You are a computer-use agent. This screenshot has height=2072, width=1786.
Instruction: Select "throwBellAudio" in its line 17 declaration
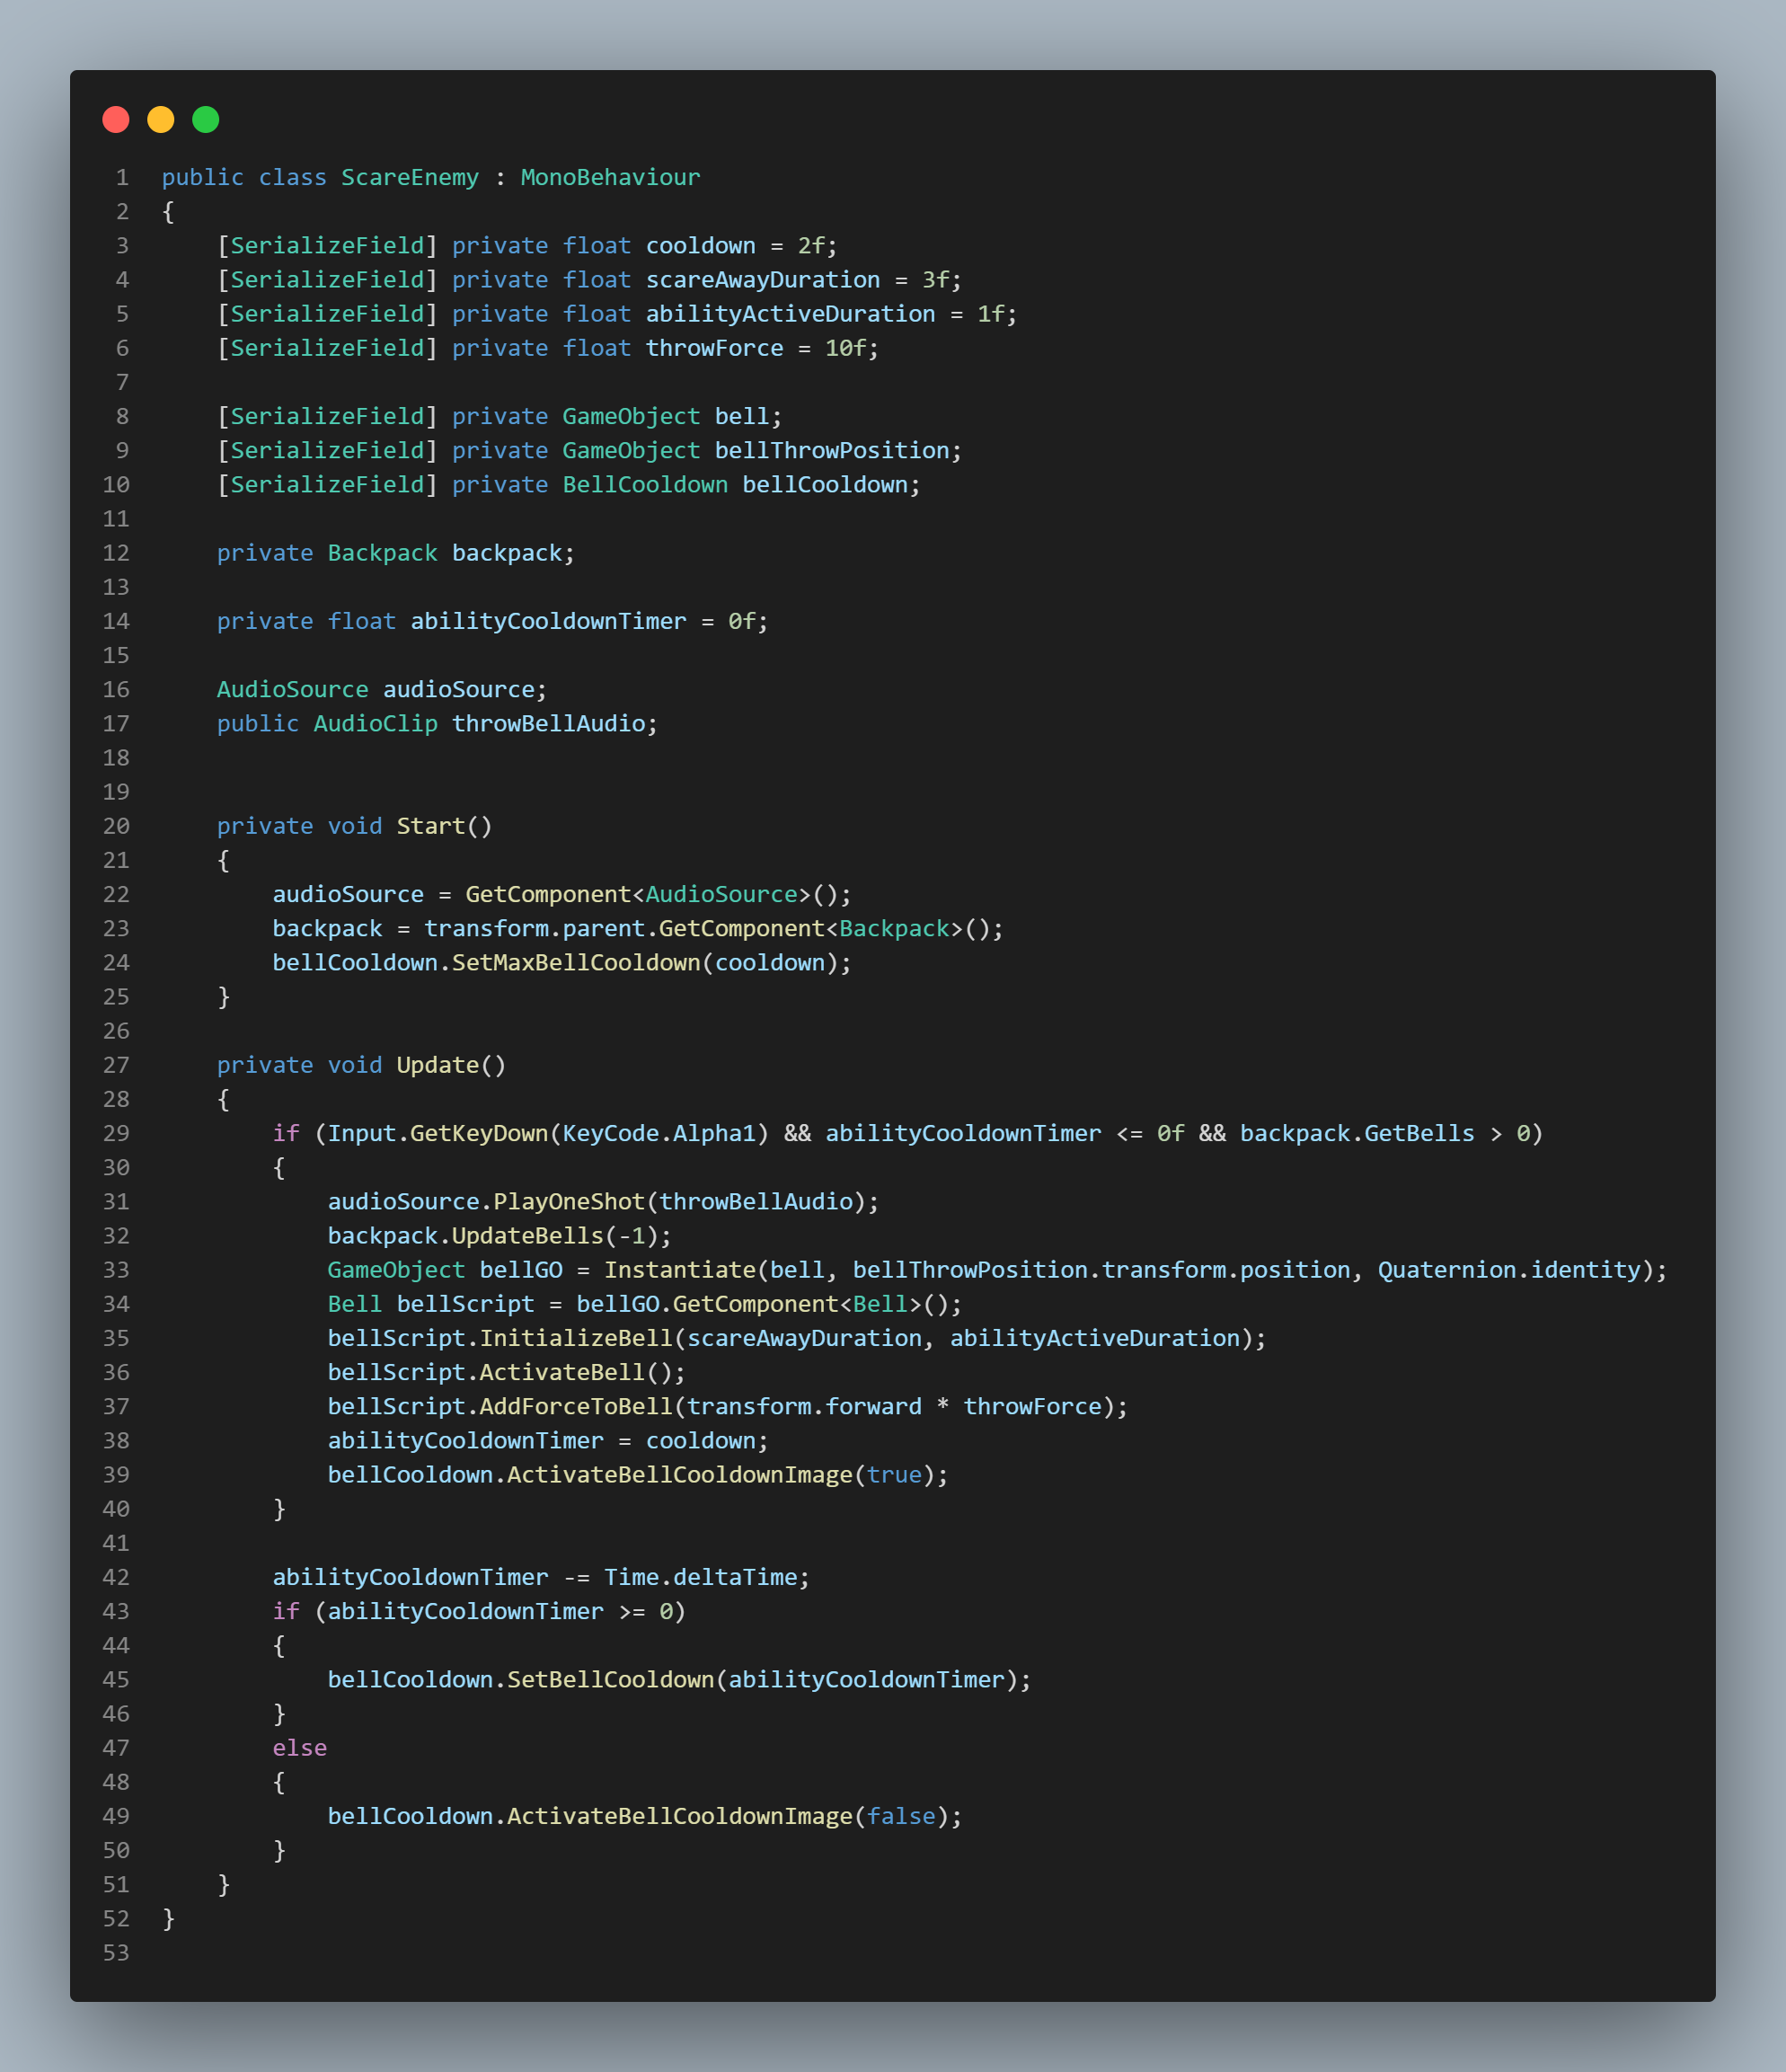(x=548, y=724)
